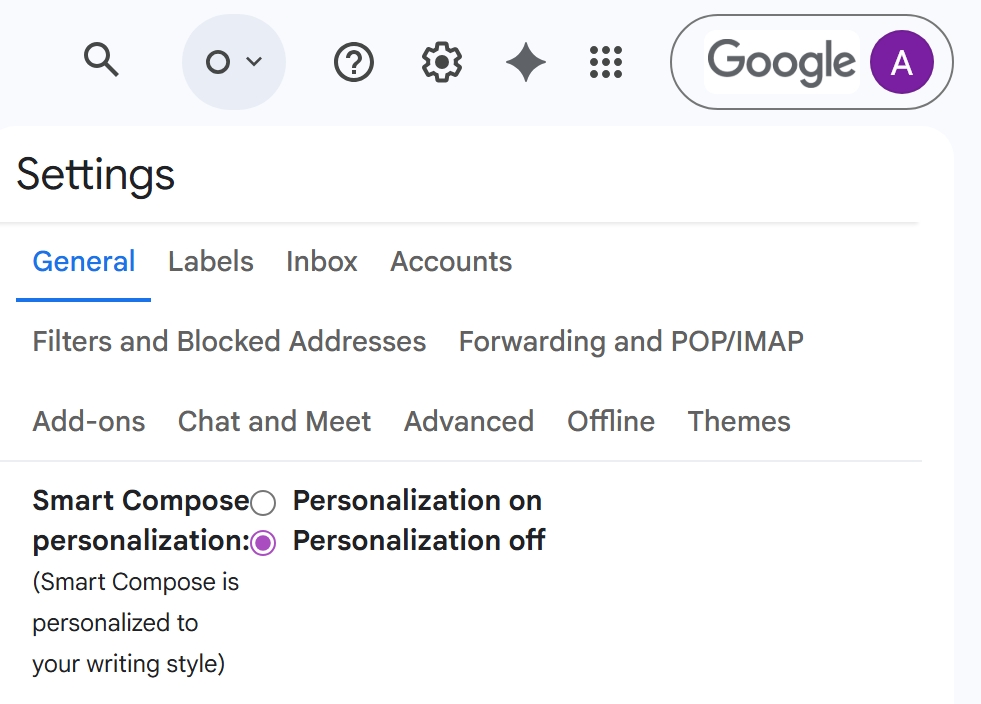Switch to the Offline settings tab
This screenshot has width=981, height=704.
point(611,422)
